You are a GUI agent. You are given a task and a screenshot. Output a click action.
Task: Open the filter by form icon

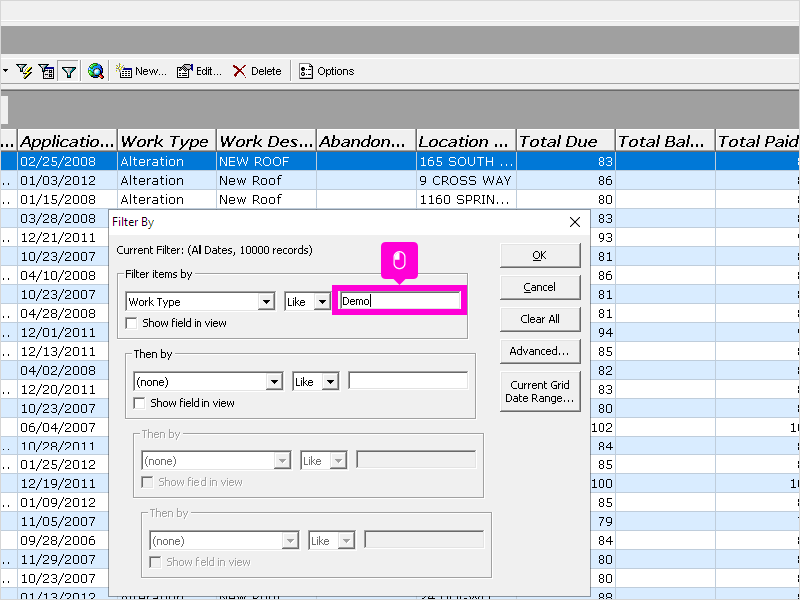click(47, 71)
